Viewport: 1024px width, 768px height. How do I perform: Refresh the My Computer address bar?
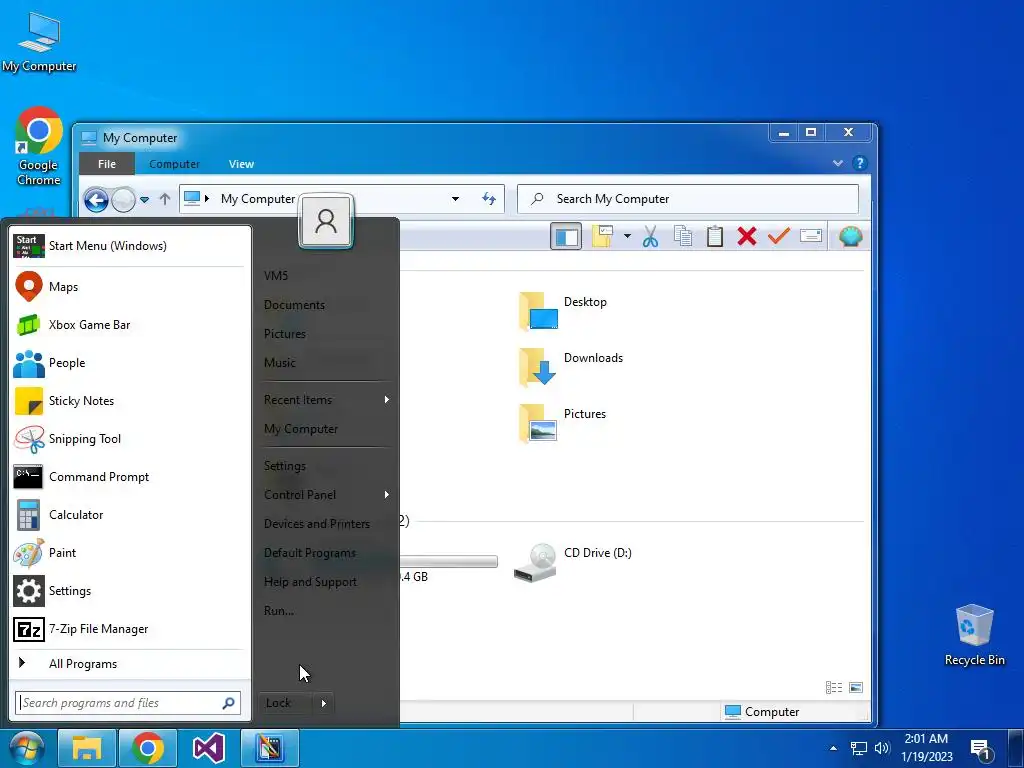488,199
